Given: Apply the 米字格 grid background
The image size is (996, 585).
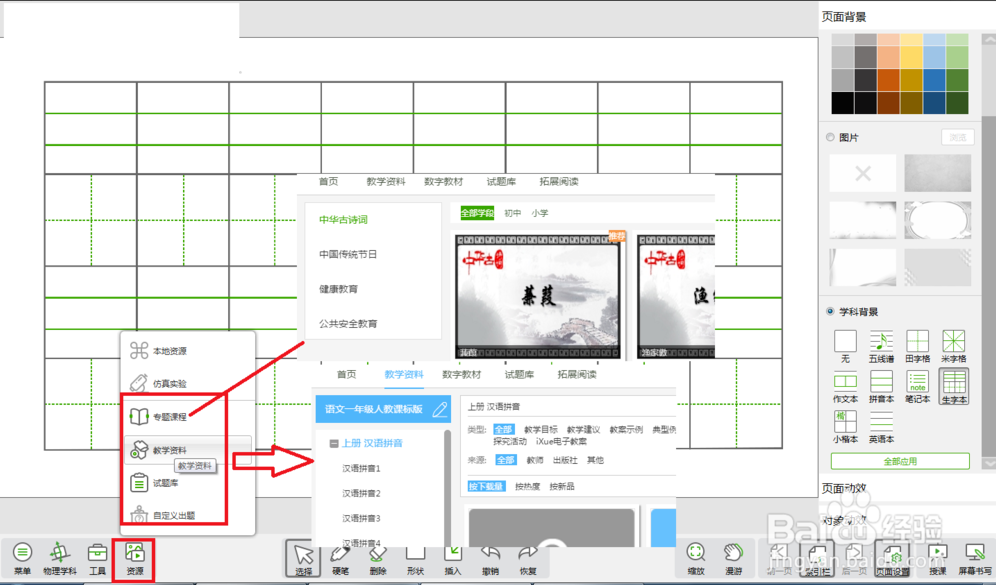Looking at the screenshot, I should [x=954, y=346].
